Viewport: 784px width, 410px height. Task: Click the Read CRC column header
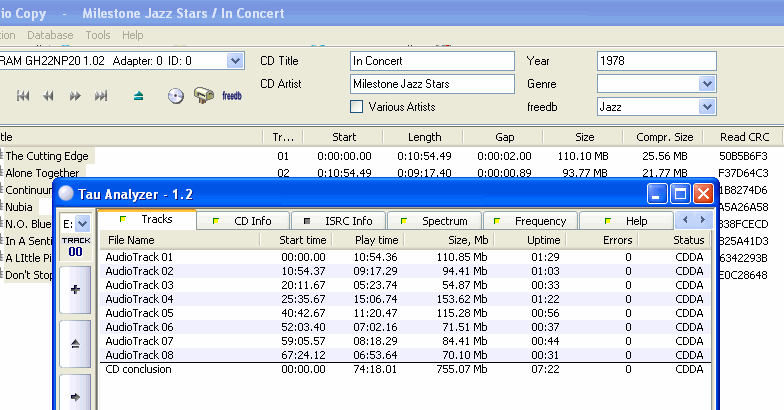744,137
